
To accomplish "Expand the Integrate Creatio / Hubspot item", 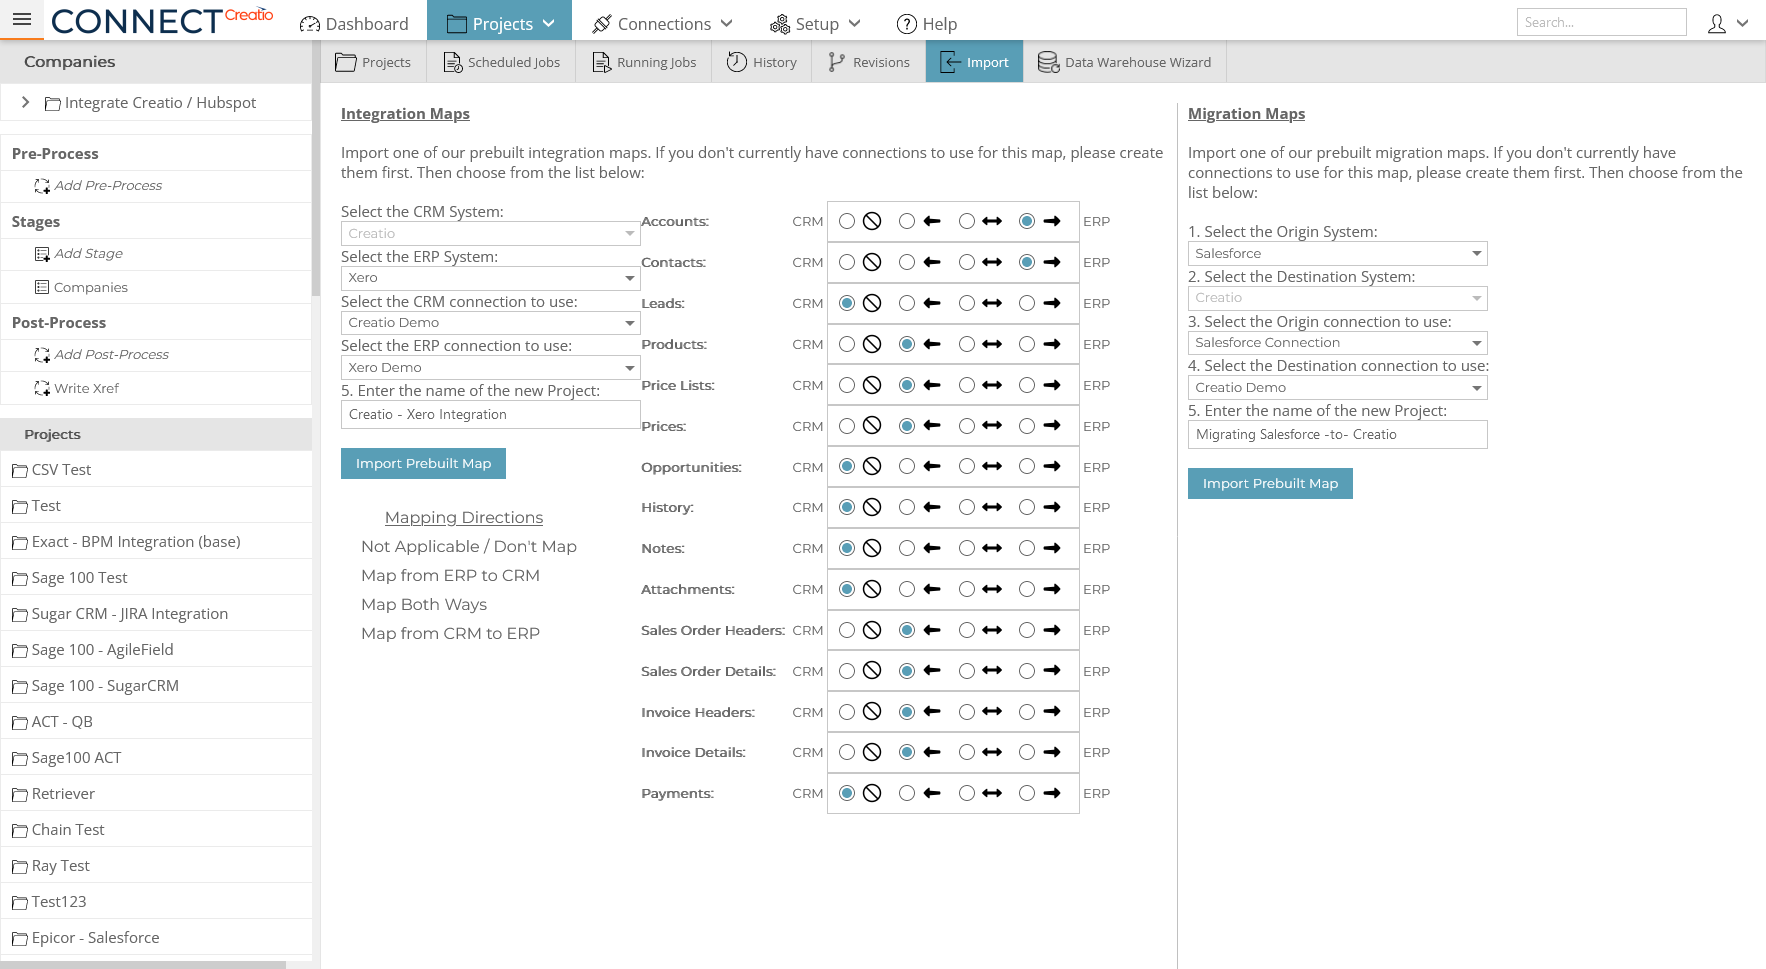I will tap(25, 102).
